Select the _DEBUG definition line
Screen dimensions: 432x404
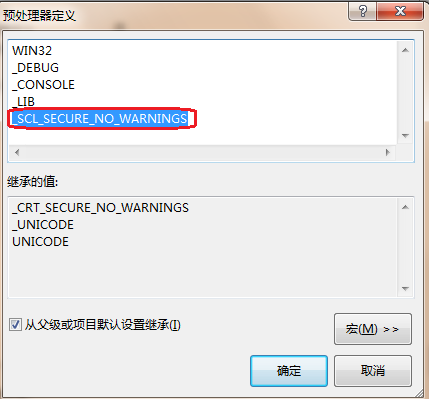tap(35, 68)
